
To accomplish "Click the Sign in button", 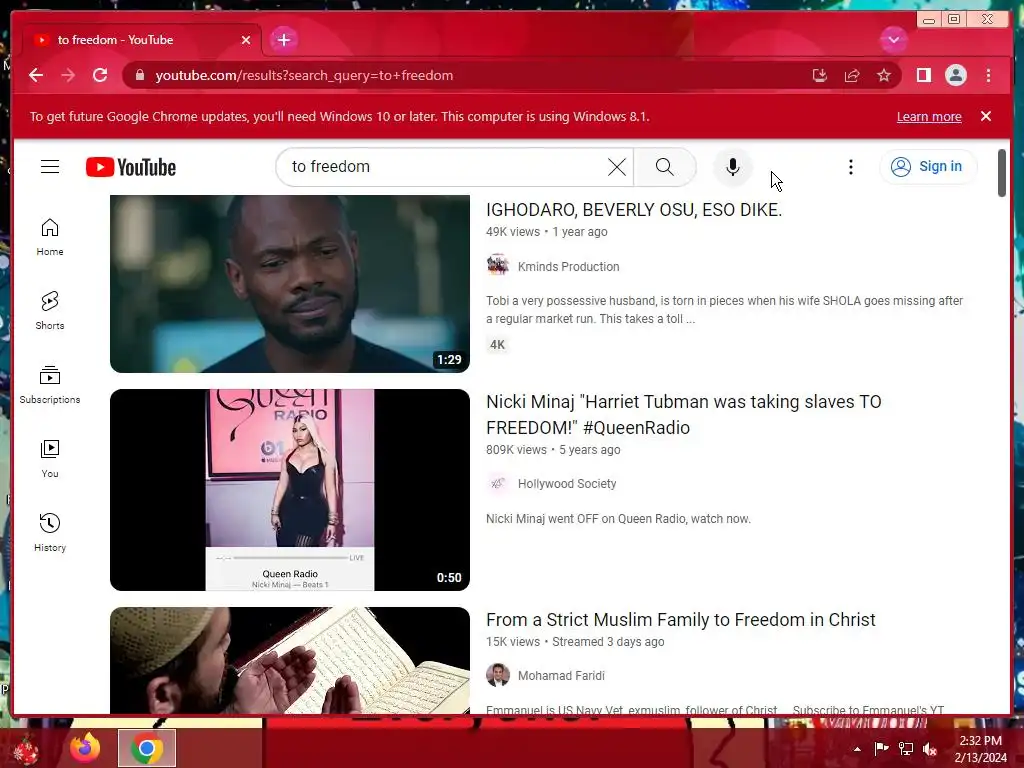I will [x=927, y=167].
